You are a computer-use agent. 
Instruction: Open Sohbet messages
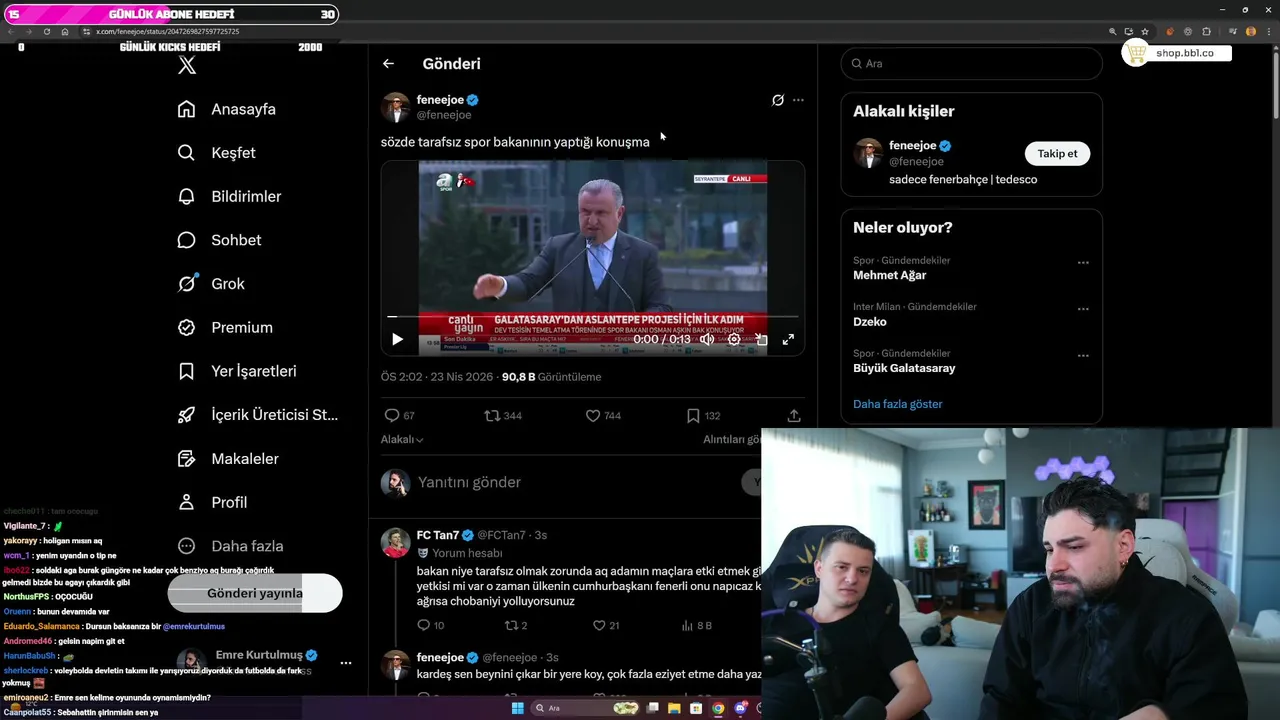(x=220, y=240)
